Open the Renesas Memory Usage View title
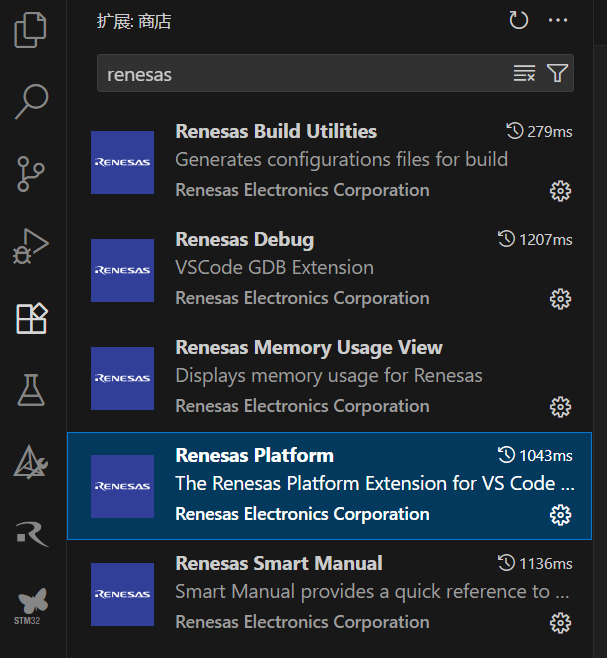Viewport: 607px width, 658px height. click(x=309, y=348)
